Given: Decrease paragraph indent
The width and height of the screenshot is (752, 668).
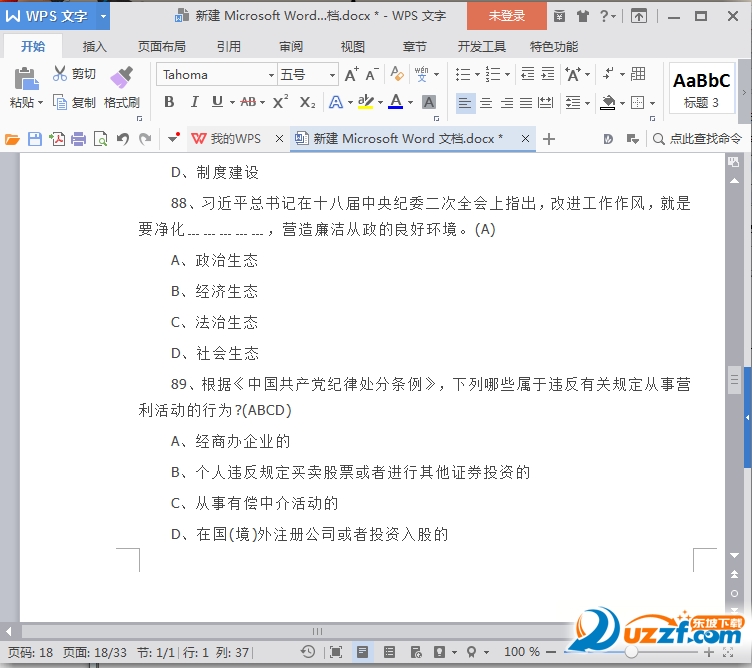Looking at the screenshot, I should coord(527,74).
